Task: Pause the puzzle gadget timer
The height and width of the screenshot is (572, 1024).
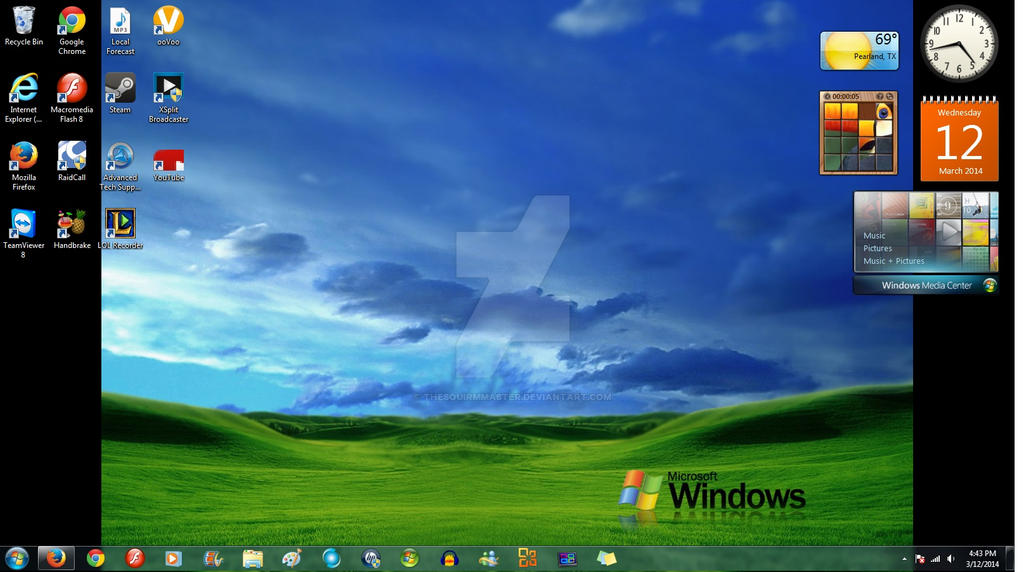Action: (x=827, y=96)
